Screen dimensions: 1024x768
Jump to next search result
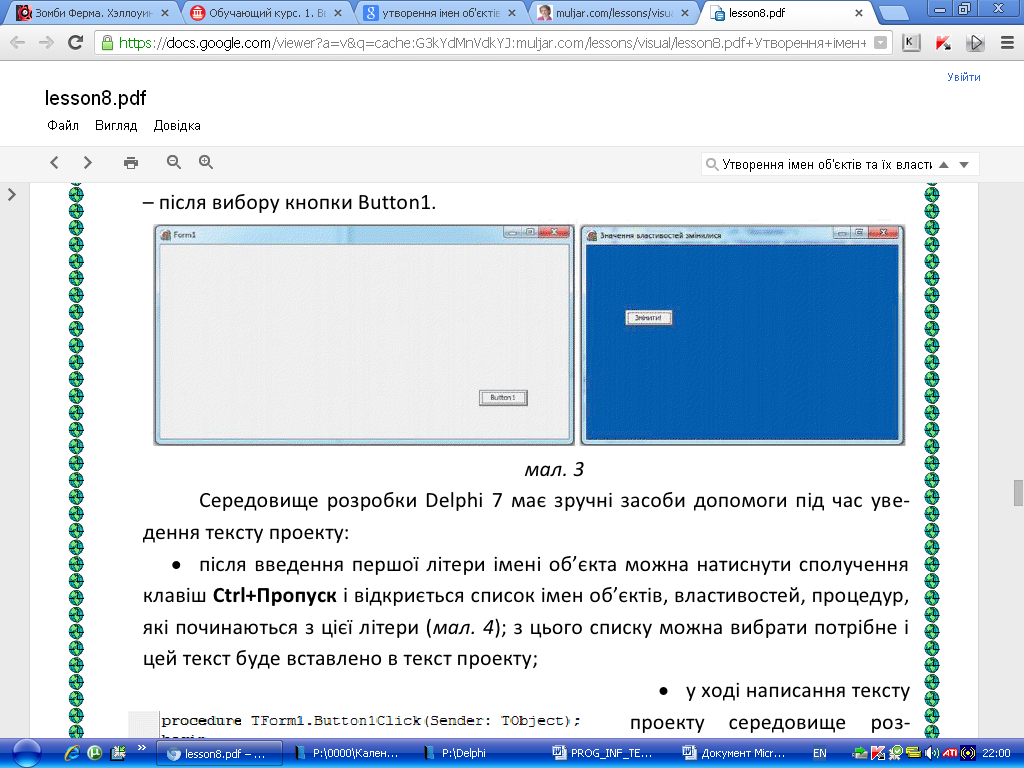964,165
